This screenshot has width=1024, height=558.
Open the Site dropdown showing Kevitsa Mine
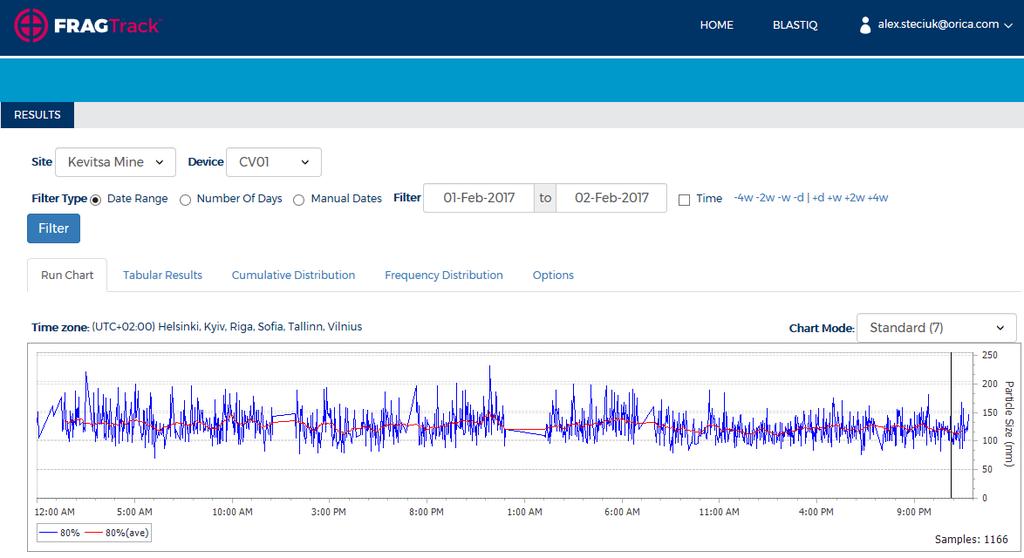point(116,162)
